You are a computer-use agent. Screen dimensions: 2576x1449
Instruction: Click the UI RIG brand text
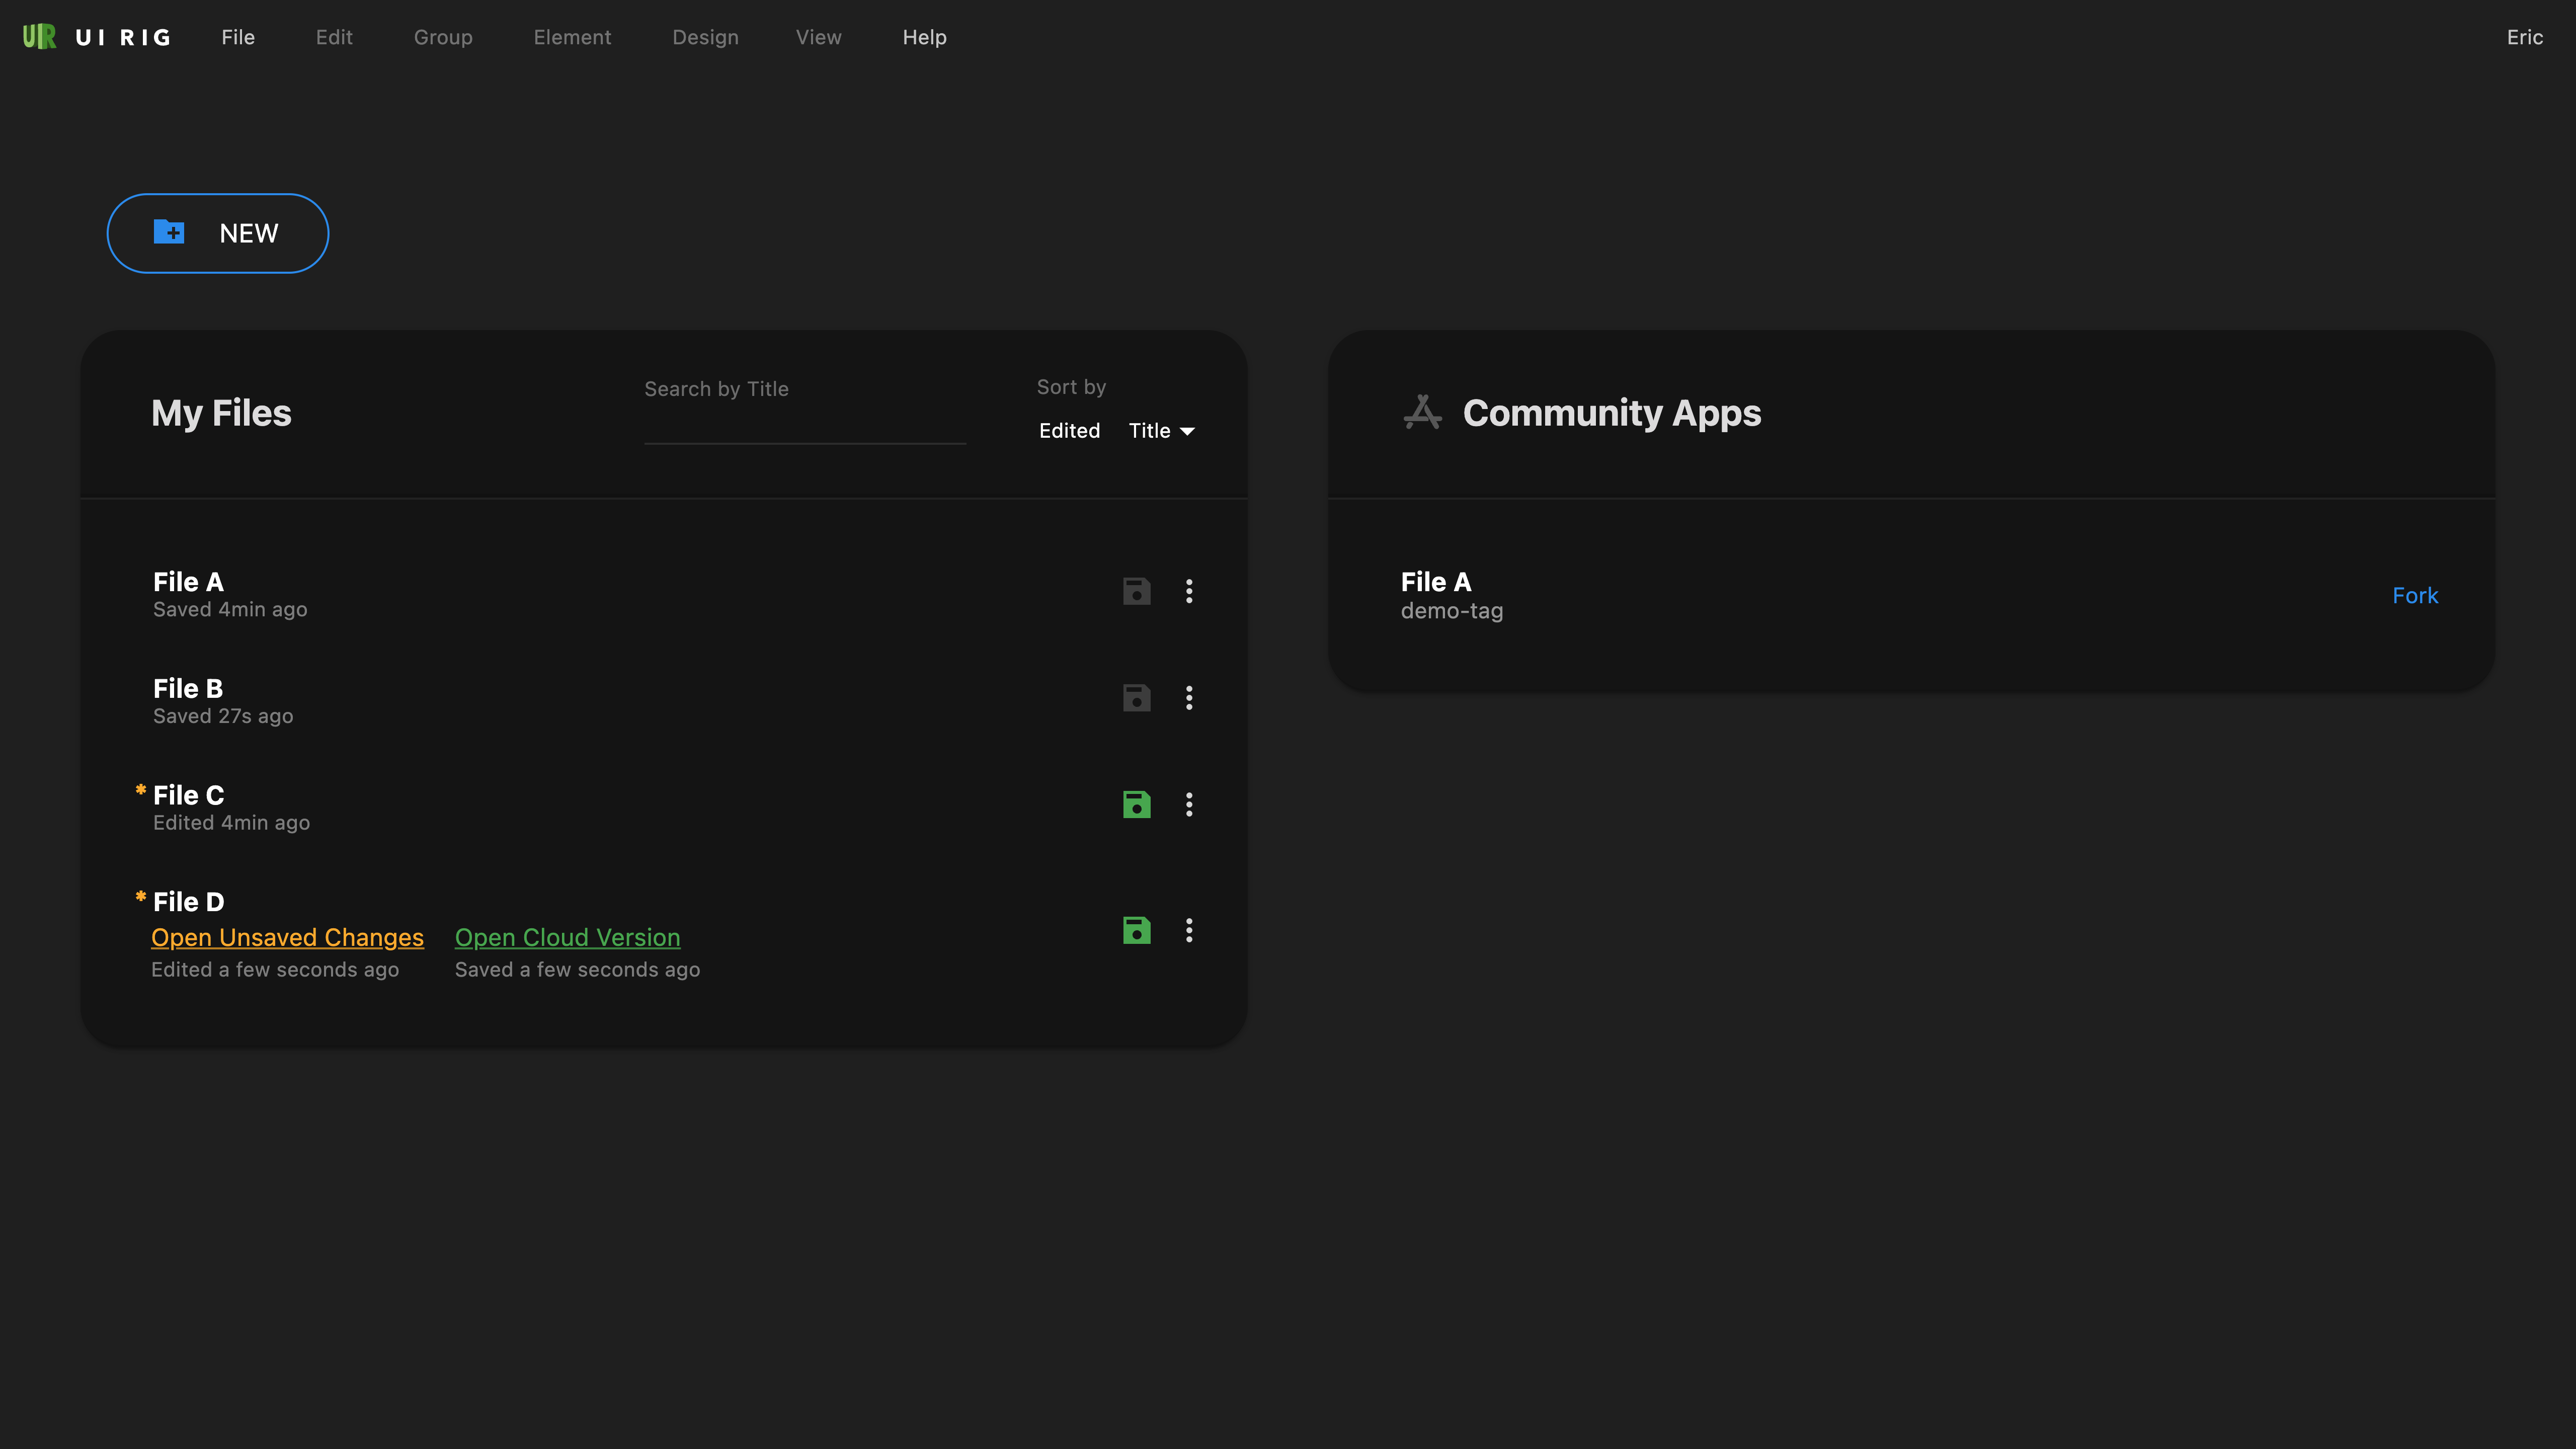pos(123,37)
